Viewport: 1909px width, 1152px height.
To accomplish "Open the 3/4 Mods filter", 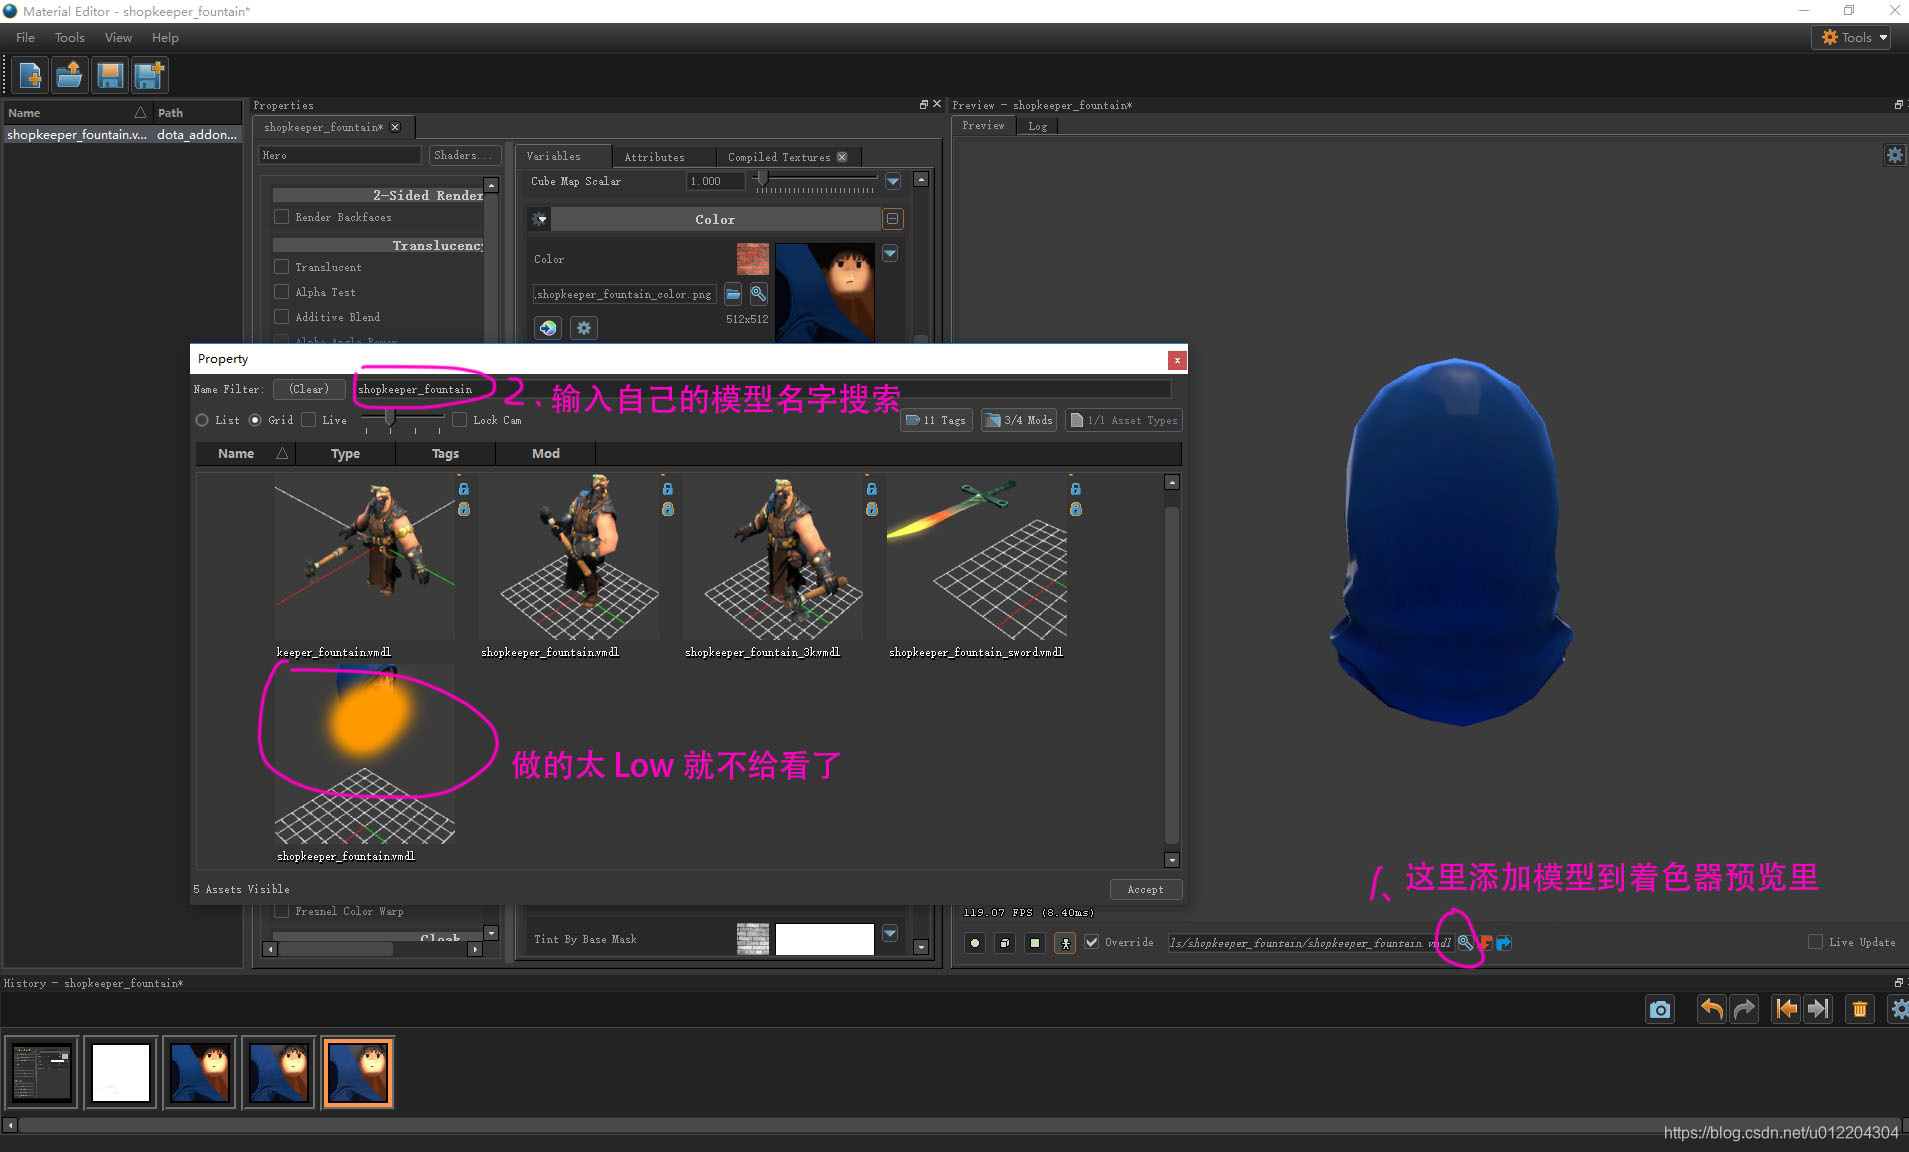I will pos(1019,420).
